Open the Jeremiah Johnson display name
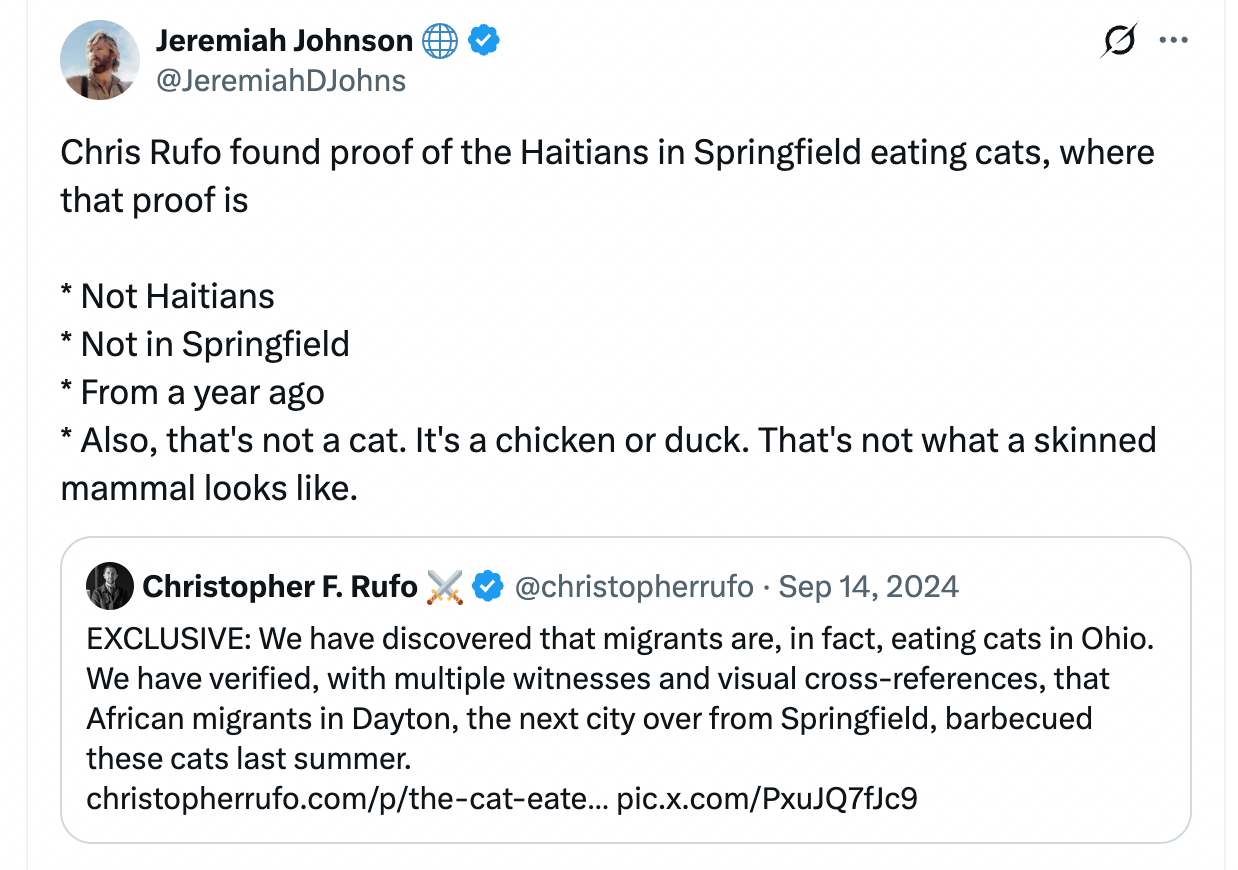 click(x=284, y=41)
